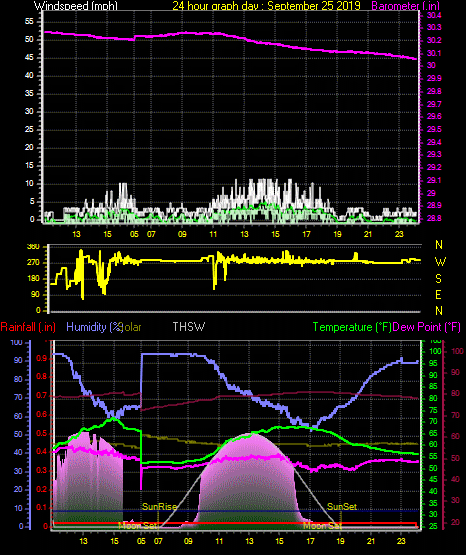Click the Moon Set label near hour 05
The width and height of the screenshot is (466, 555).
[x=138, y=525]
